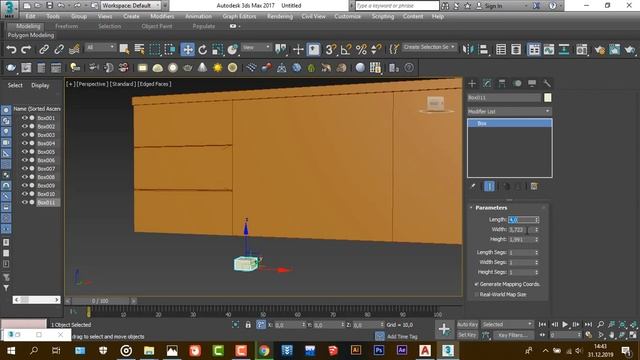The image size is (640, 360).
Task: Open the Customize menu
Action: 347,16
